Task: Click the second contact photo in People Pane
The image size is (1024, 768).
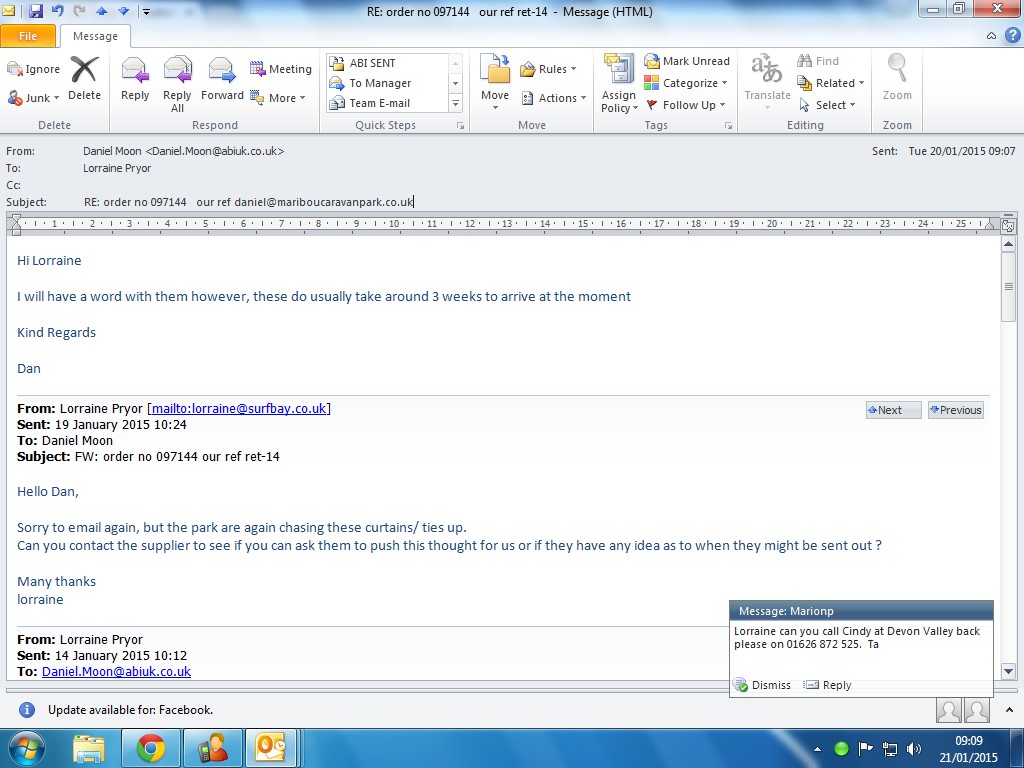Action: [977, 711]
